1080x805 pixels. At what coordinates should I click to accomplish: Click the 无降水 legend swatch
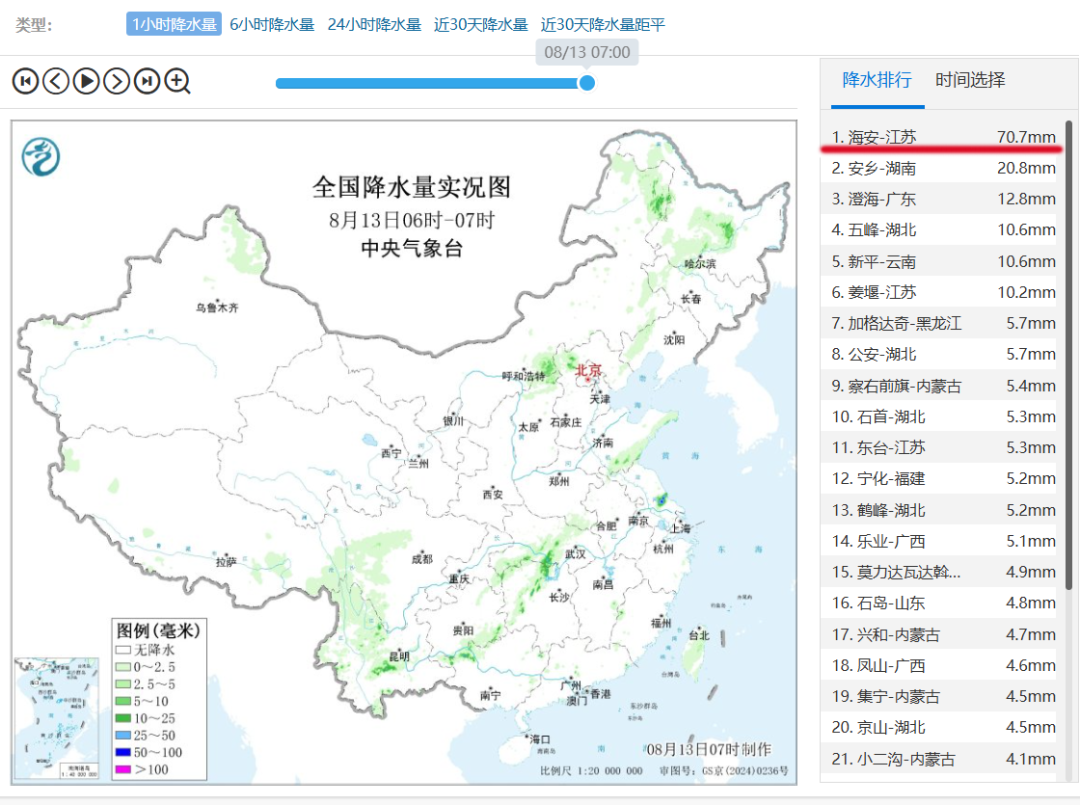[x=123, y=650]
